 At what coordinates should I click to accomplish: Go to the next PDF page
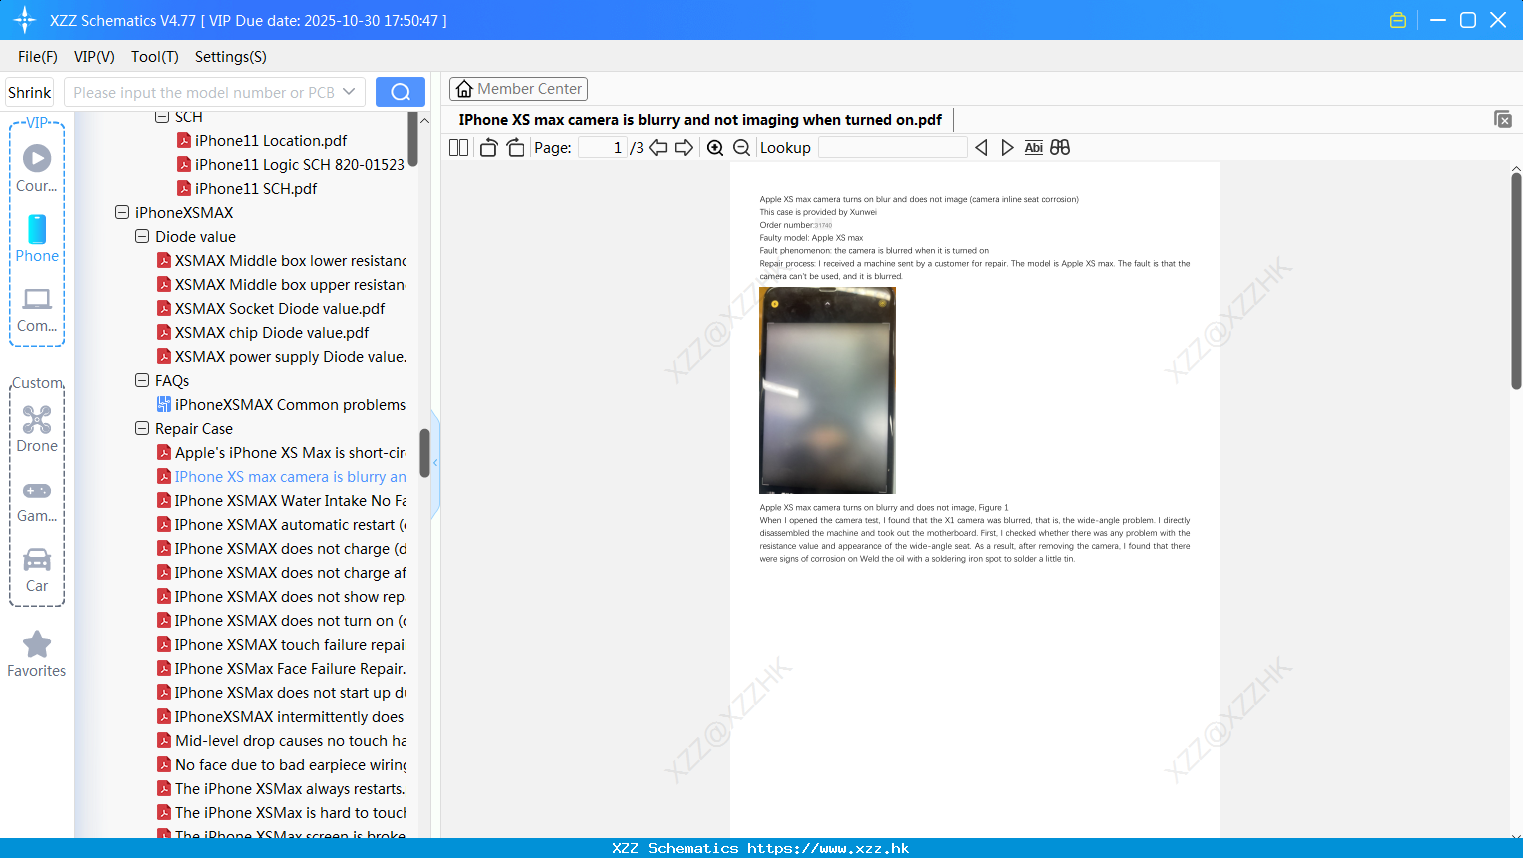pos(684,148)
